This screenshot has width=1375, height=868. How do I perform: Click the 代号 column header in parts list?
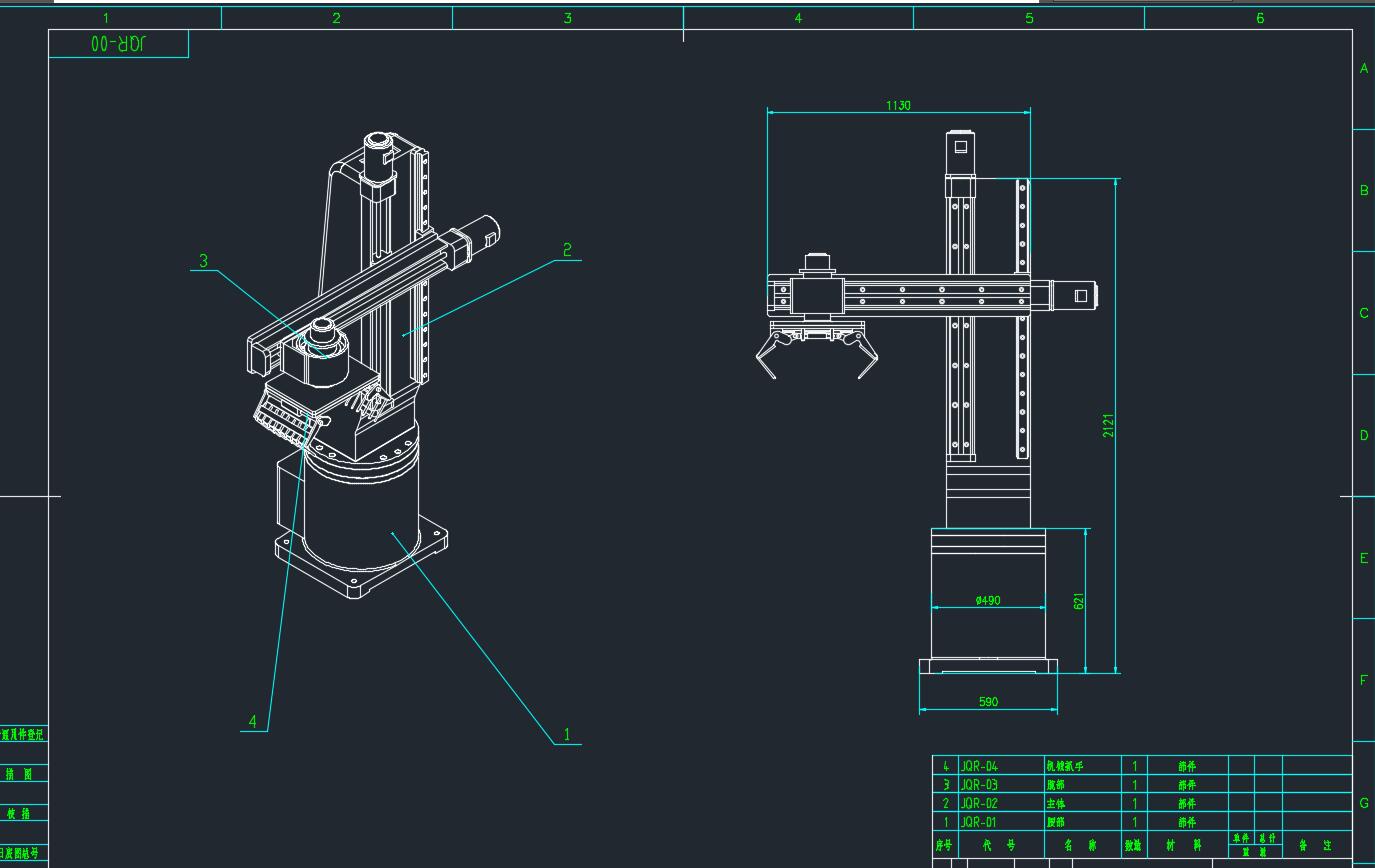998,845
